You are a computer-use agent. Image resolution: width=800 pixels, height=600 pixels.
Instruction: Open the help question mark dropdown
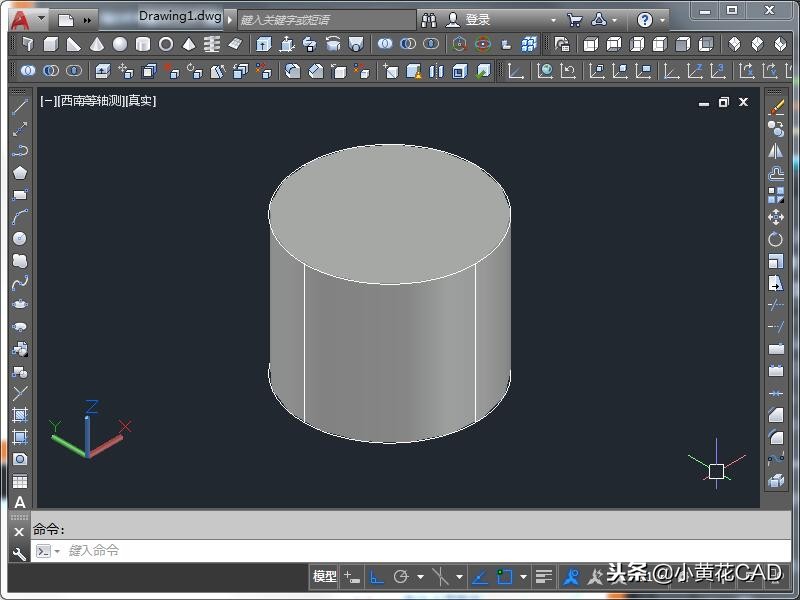[x=647, y=19]
